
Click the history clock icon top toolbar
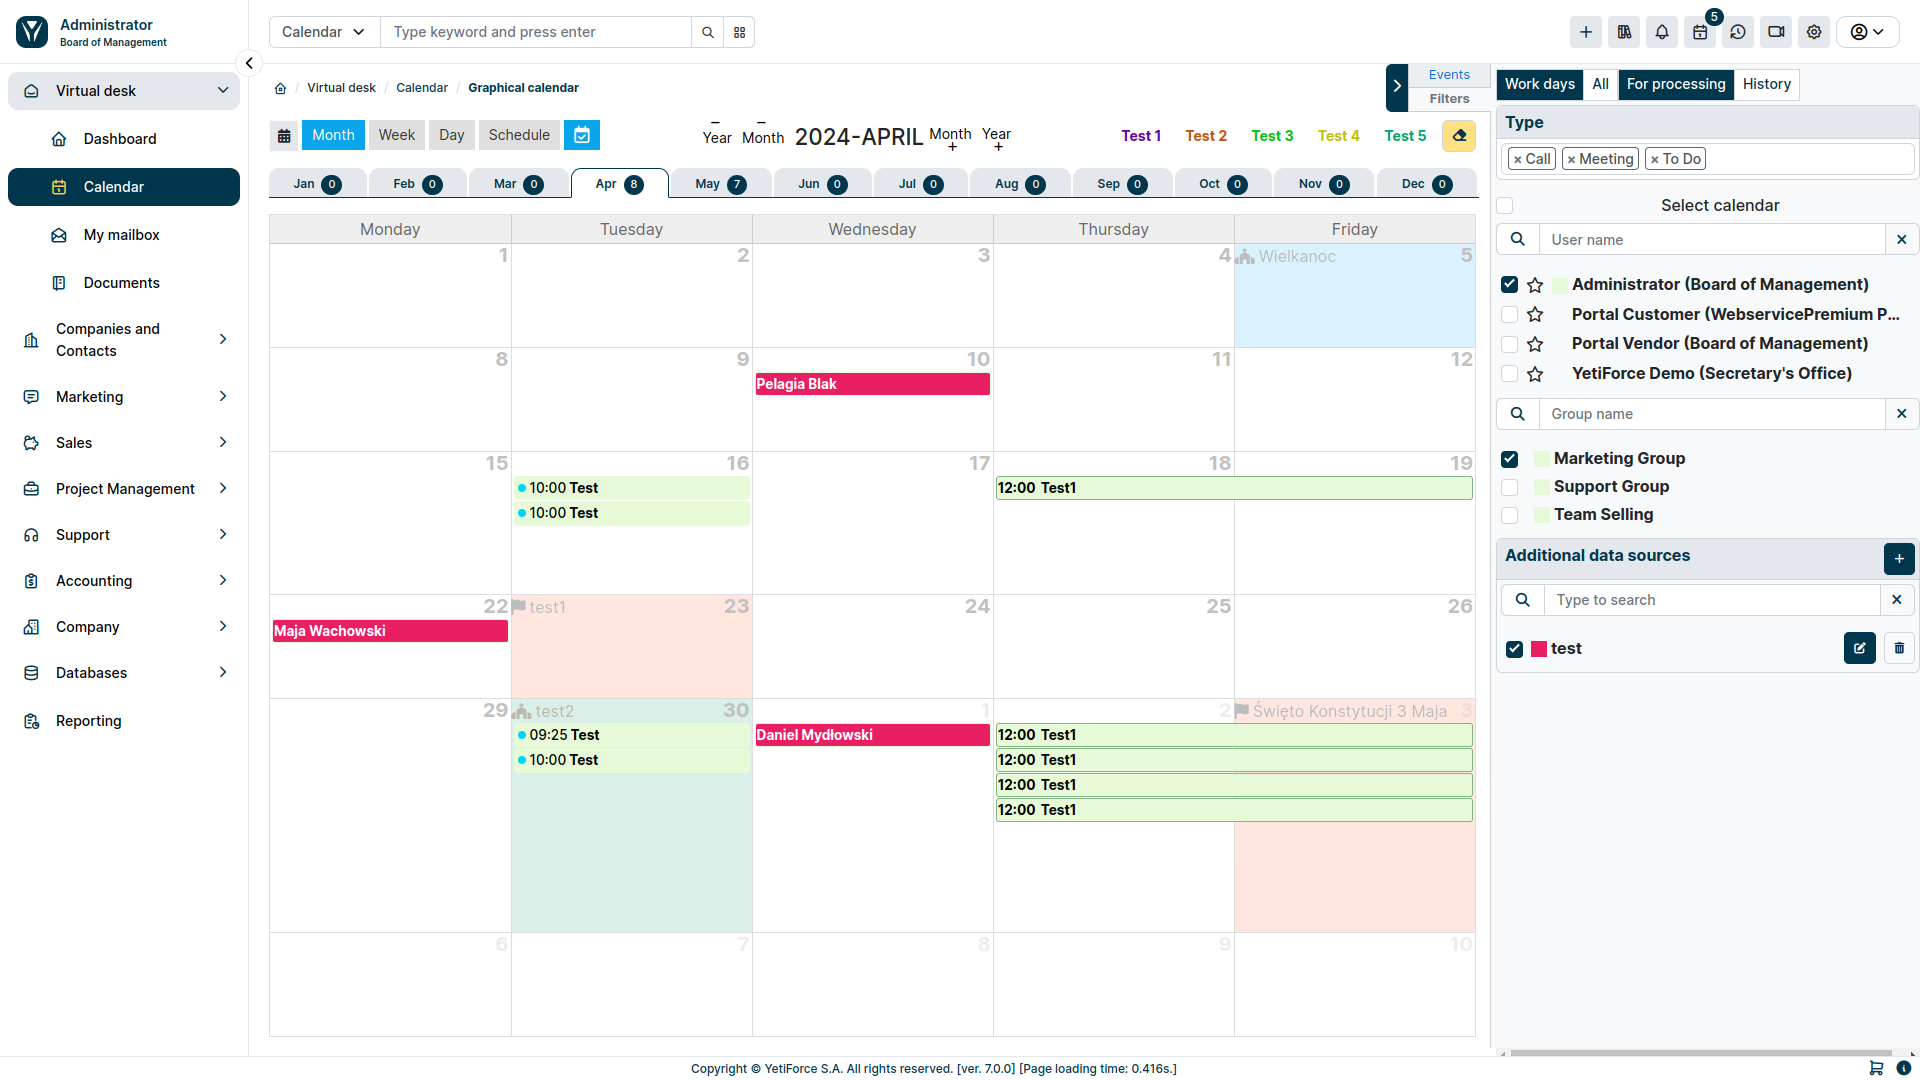pos(1738,30)
